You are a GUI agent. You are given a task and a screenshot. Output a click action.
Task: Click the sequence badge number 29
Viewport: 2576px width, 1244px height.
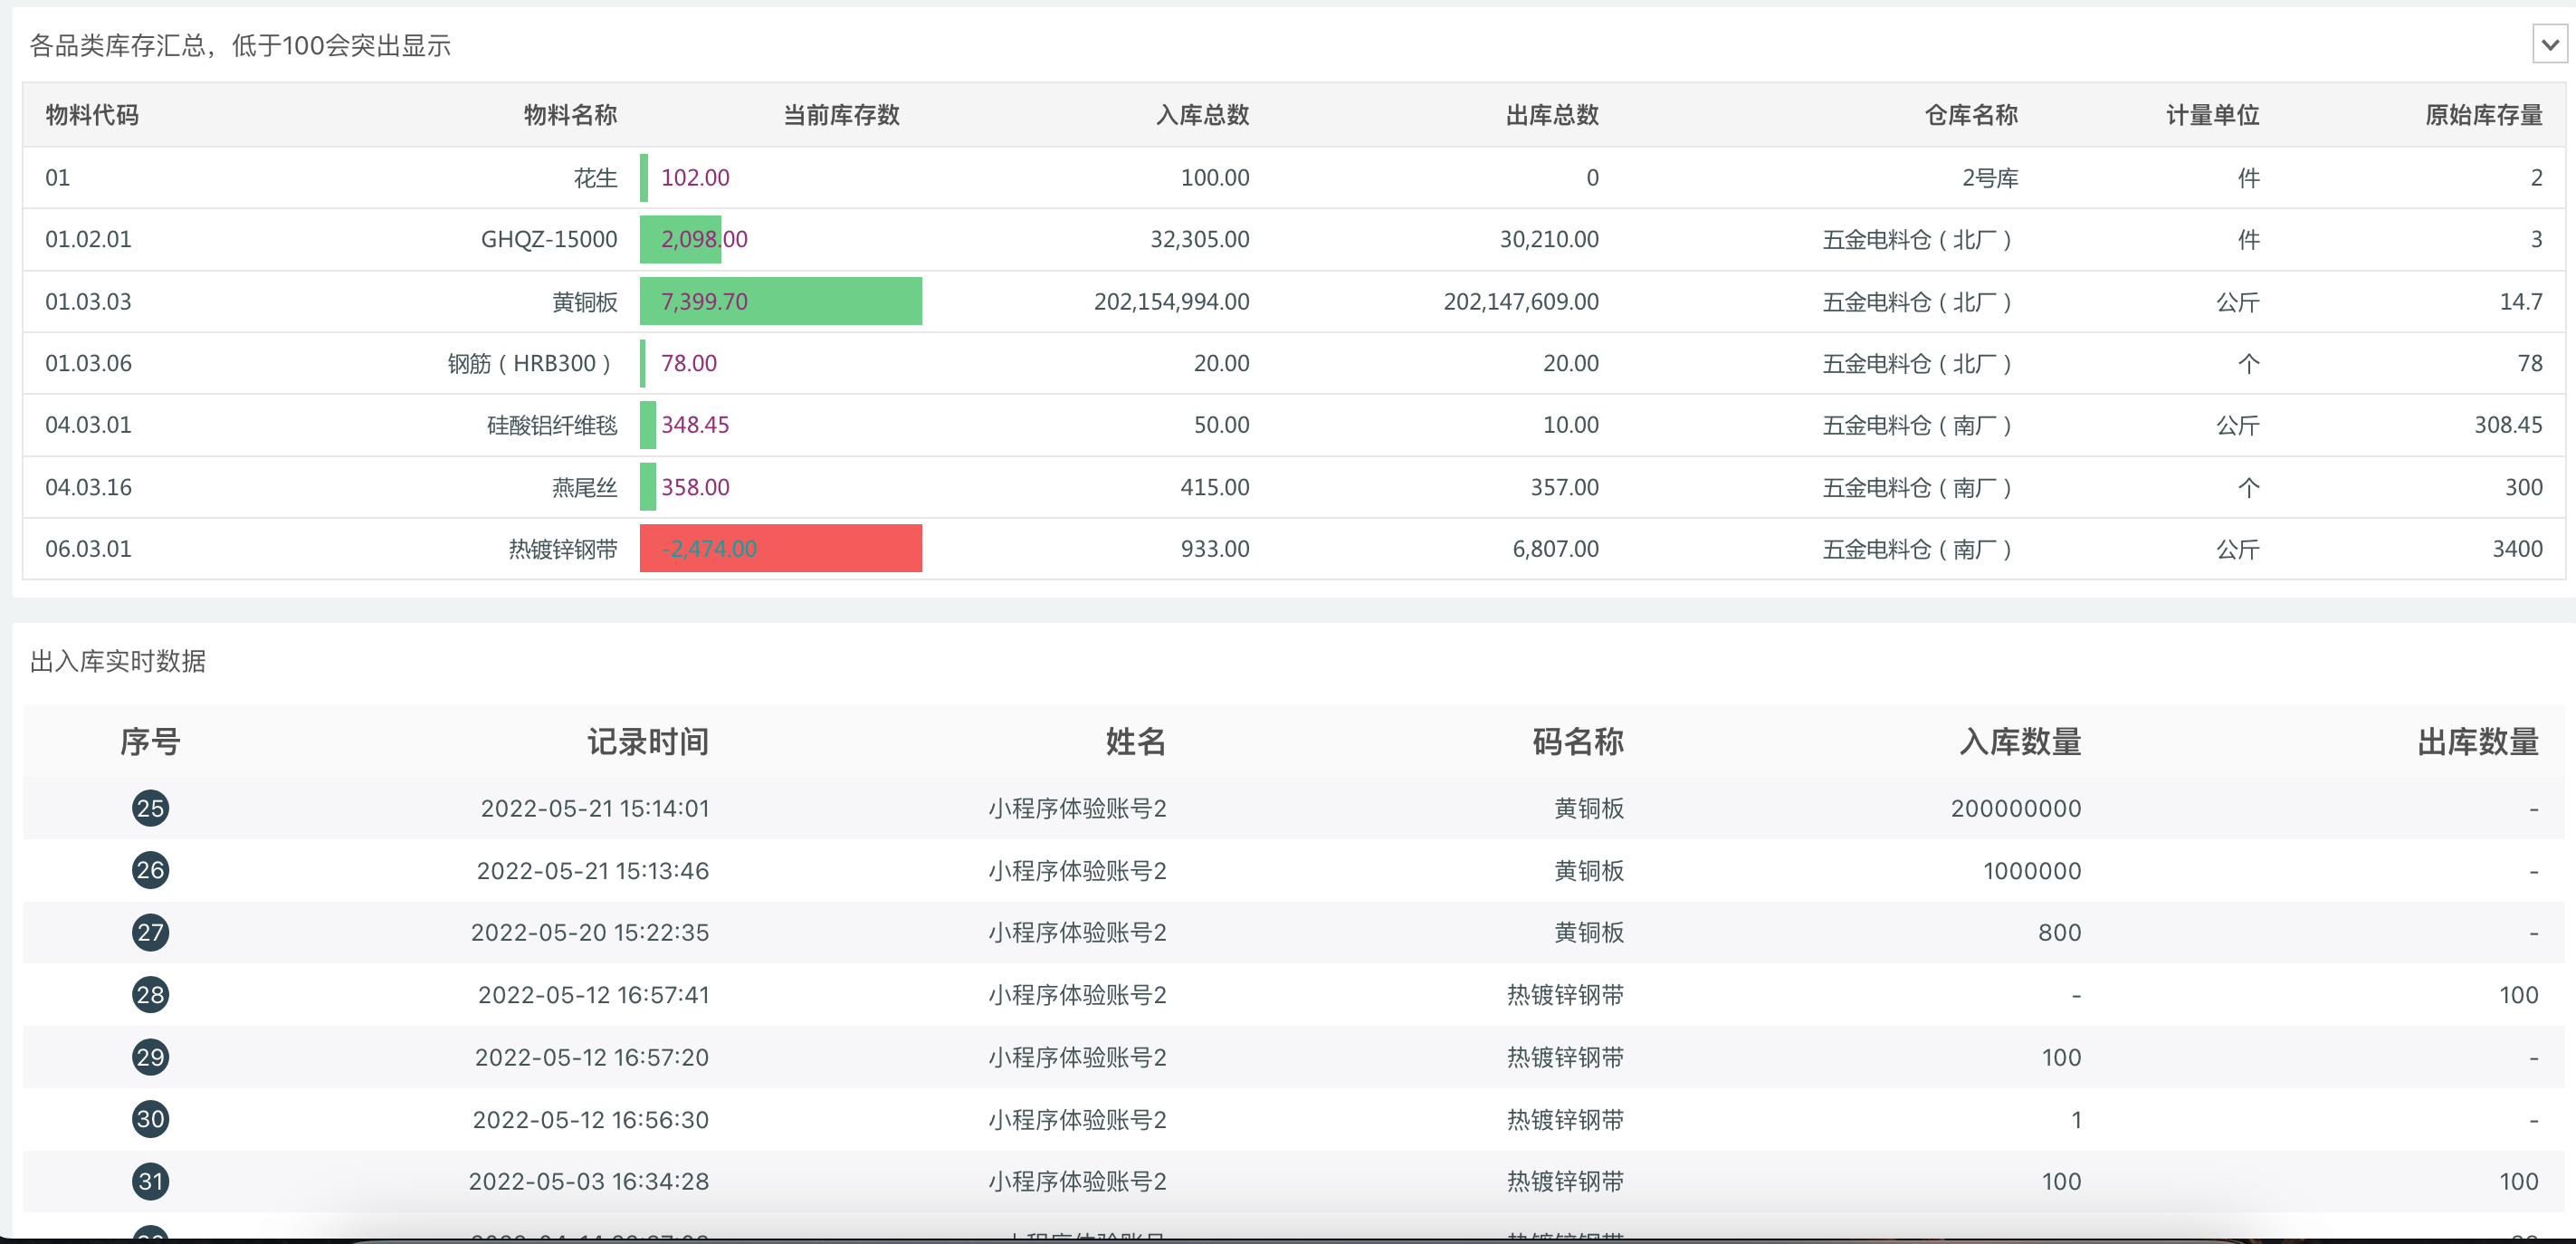tap(150, 1057)
